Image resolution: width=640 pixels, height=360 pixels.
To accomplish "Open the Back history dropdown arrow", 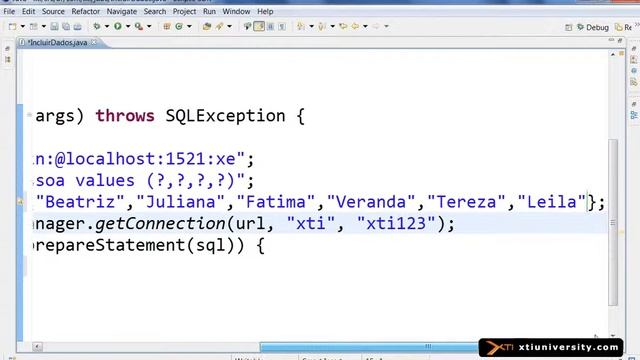I will pos(365,27).
